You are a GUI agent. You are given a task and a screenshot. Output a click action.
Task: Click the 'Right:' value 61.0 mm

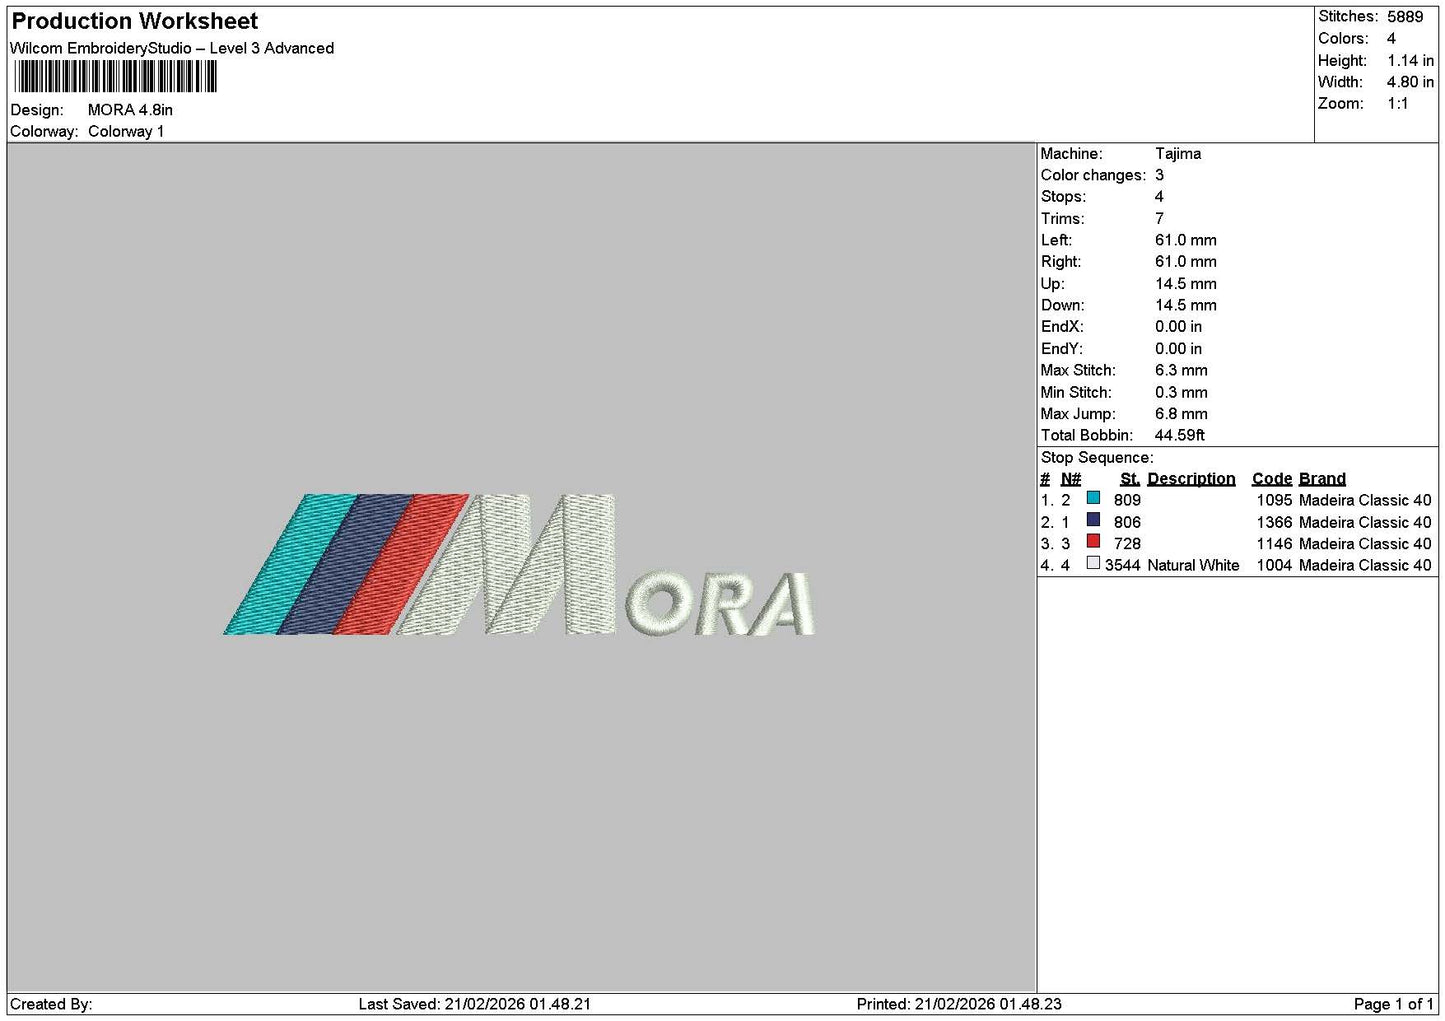pos(1186,262)
